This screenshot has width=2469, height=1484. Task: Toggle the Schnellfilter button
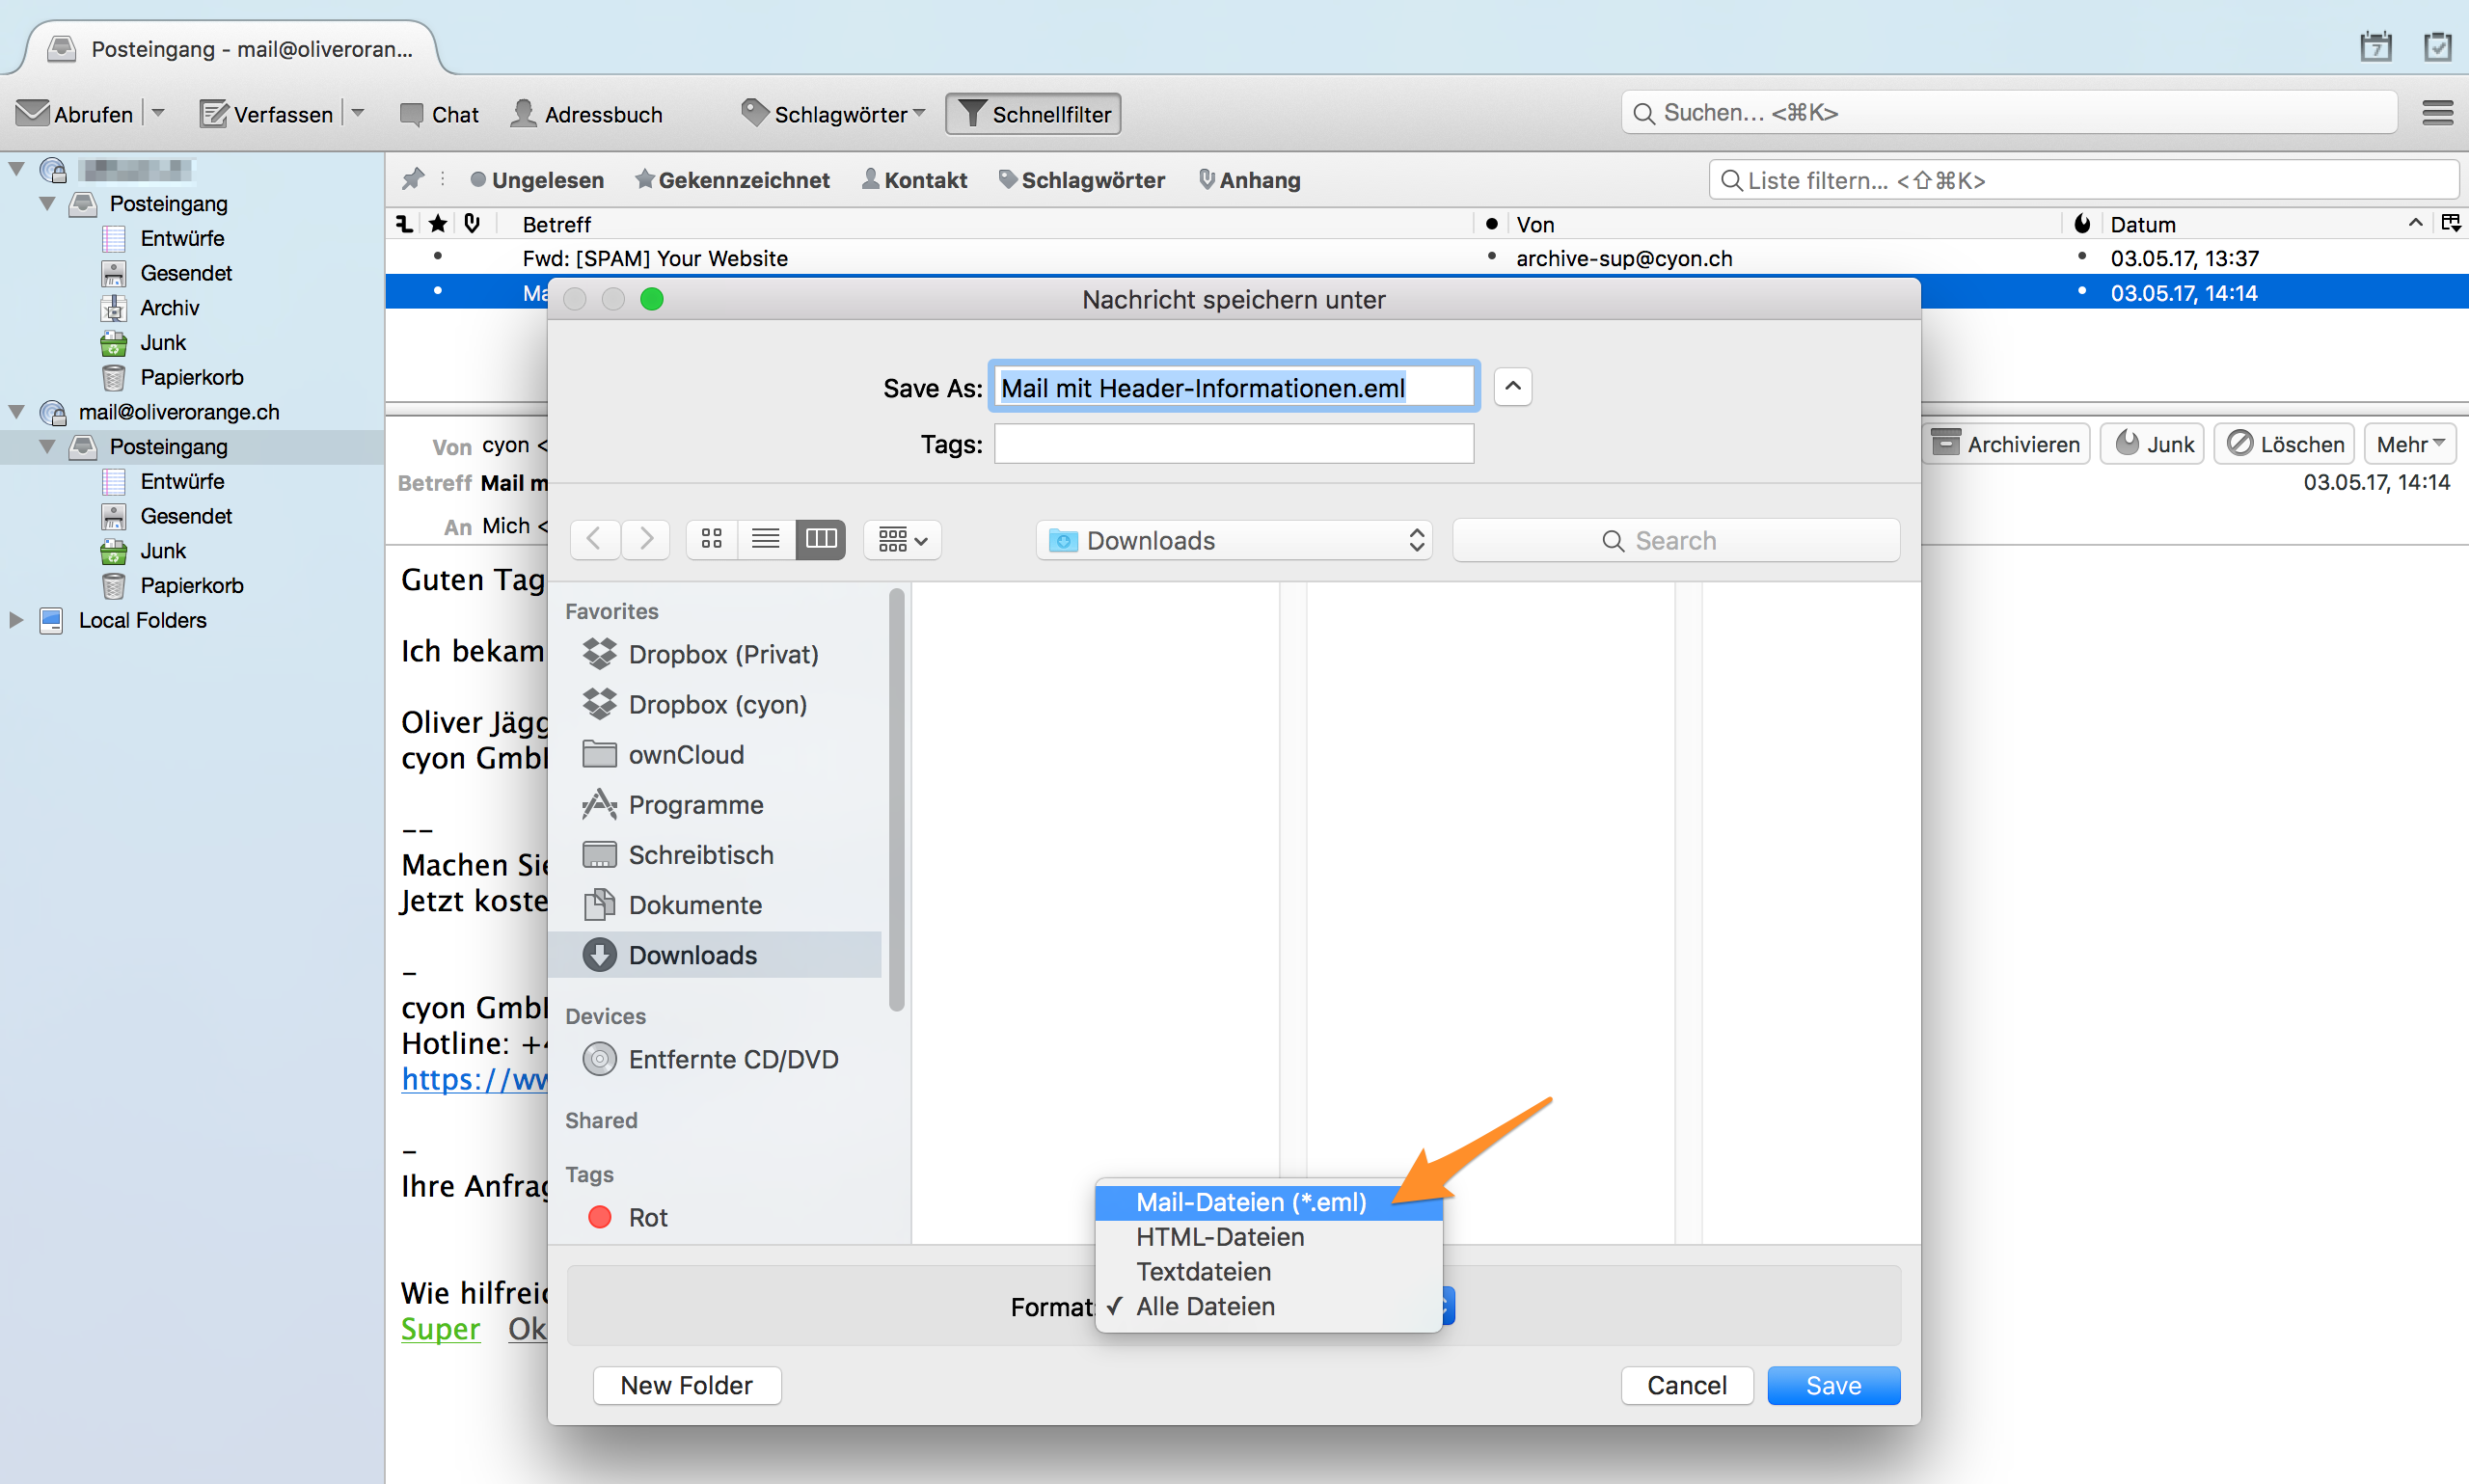click(1033, 114)
